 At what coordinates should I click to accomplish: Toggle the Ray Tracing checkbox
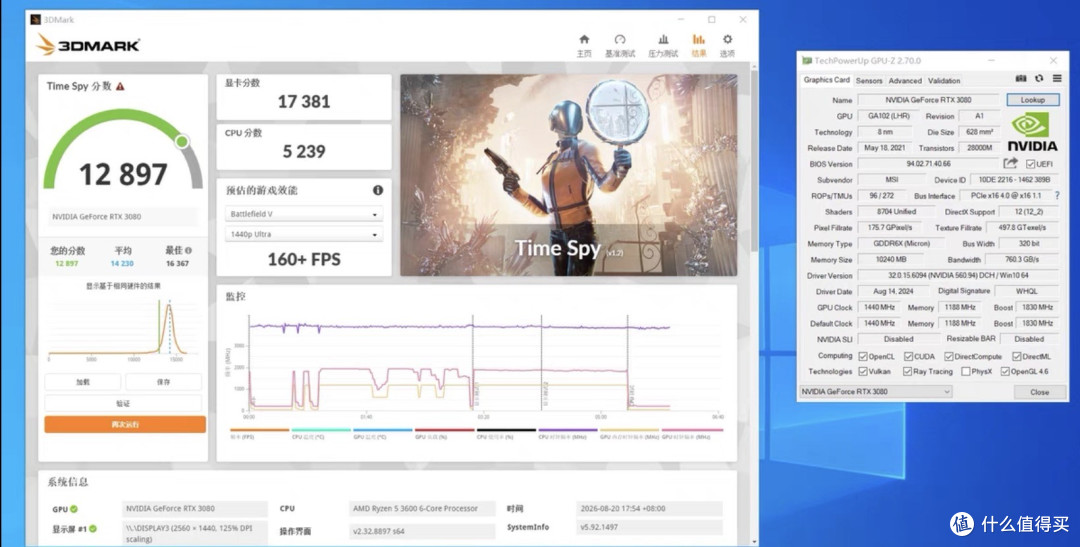pos(906,371)
